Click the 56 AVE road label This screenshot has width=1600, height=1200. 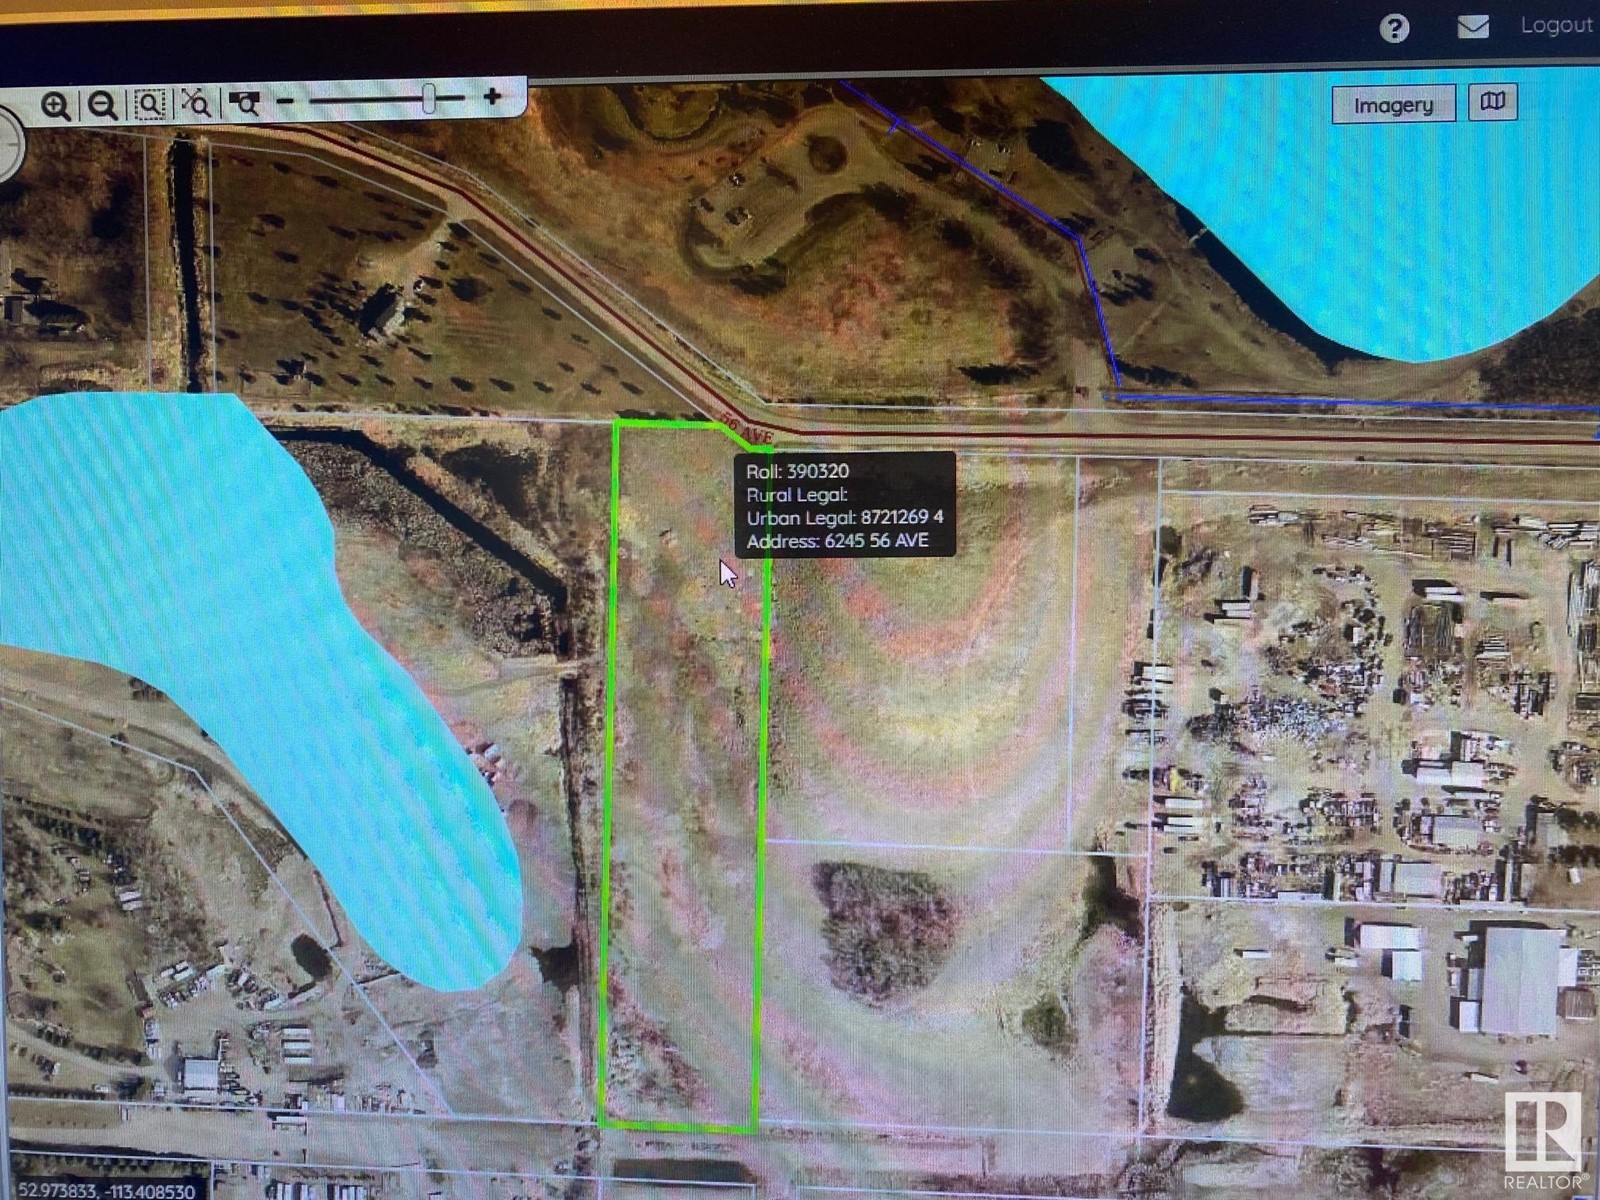[748, 432]
